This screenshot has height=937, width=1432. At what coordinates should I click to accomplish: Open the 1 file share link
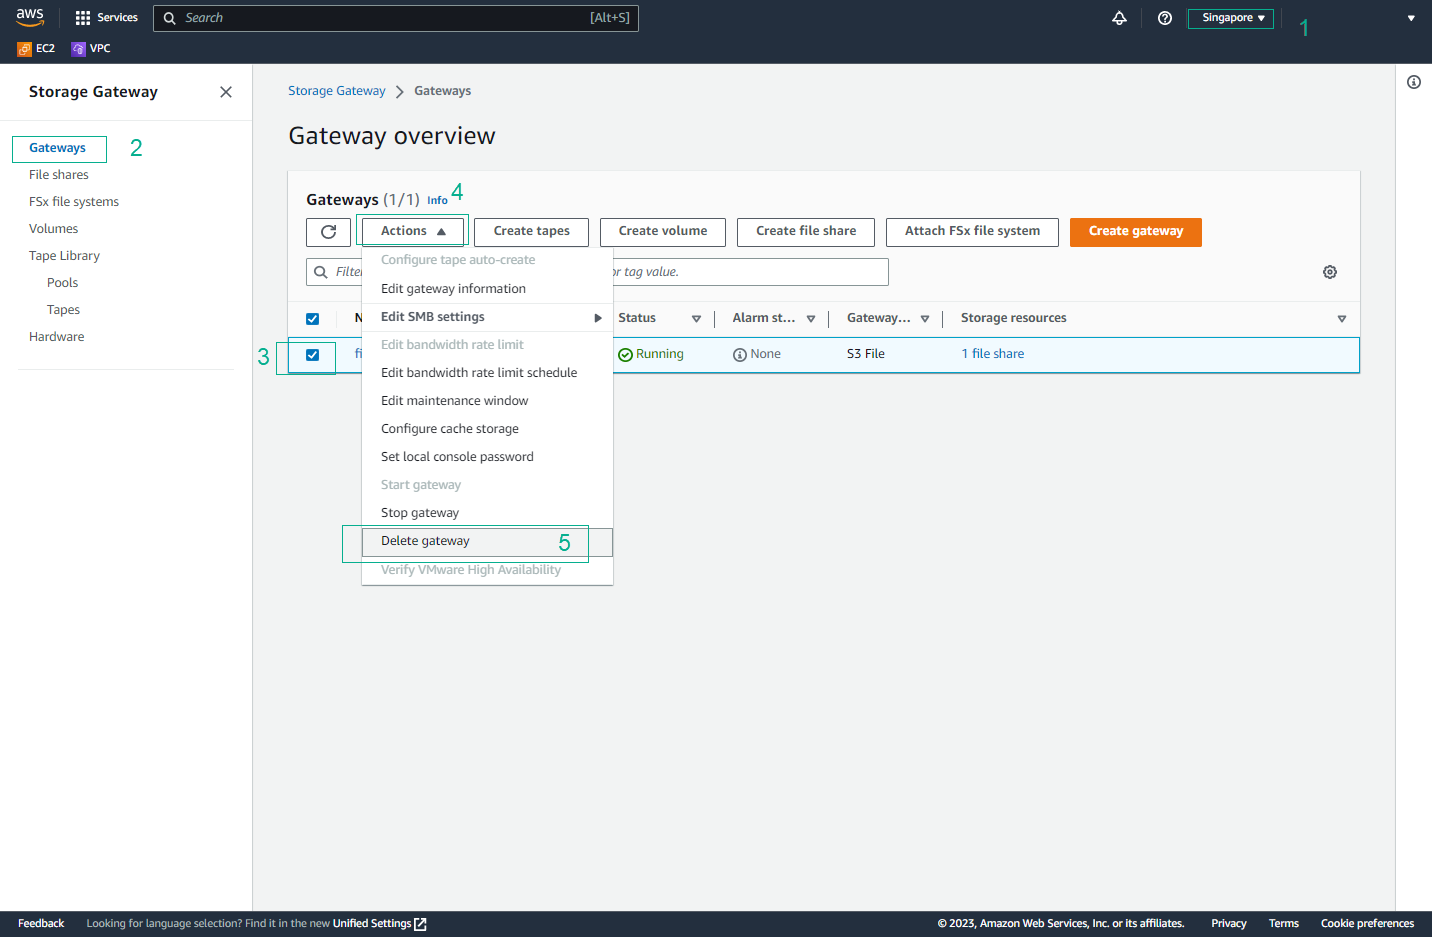[x=993, y=354]
